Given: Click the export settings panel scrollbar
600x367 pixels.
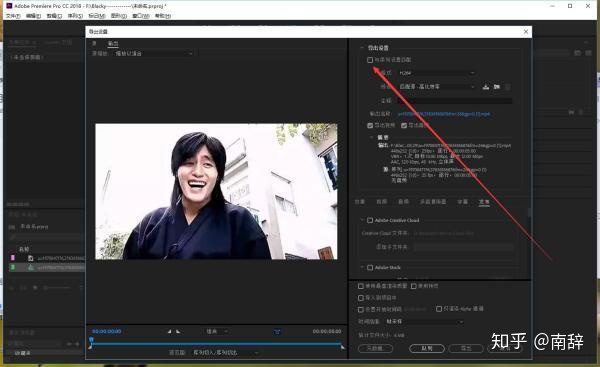Looking at the screenshot, I should coord(530,213).
